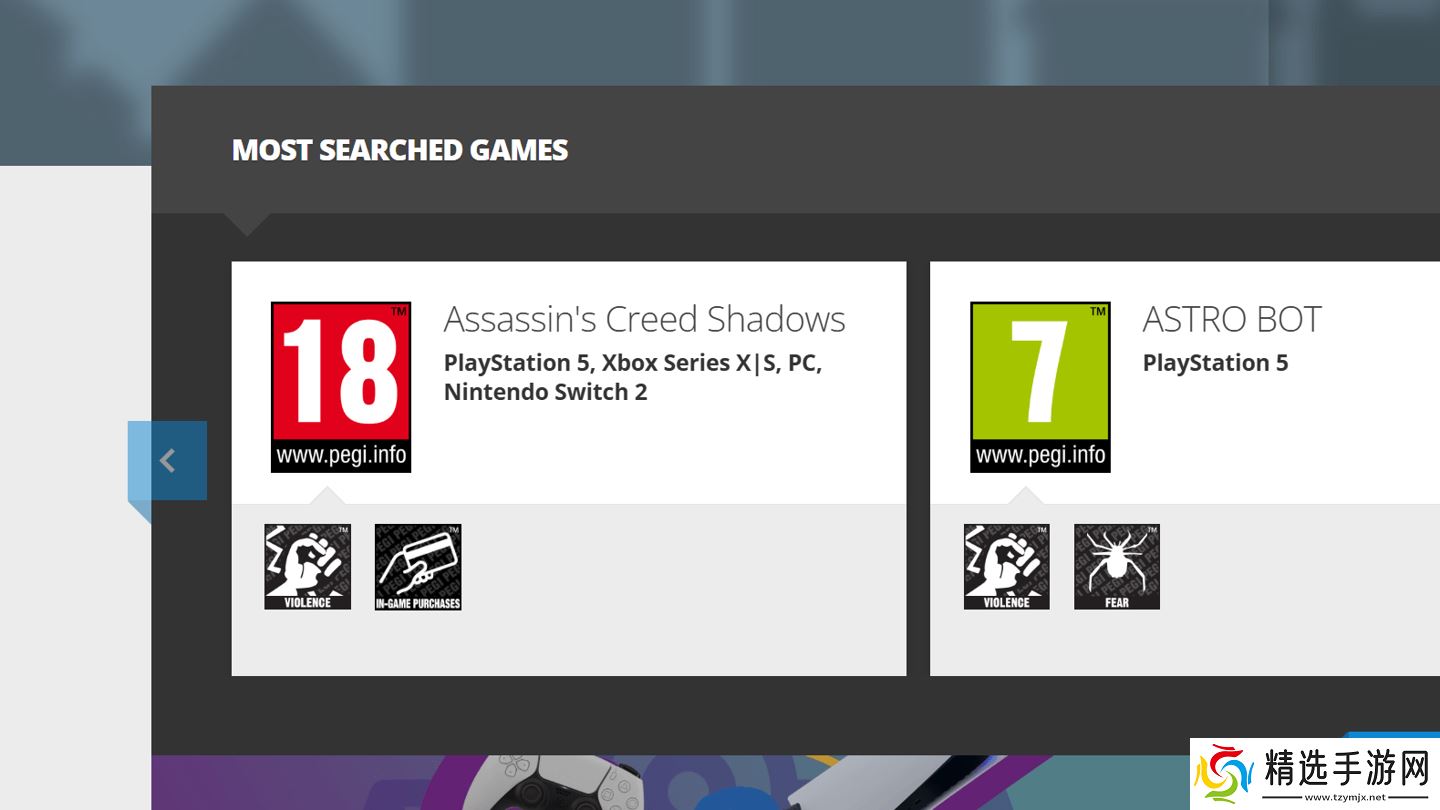Click the PlayStation 5 text under ASTRO BOT
Screen dimensions: 1440x810
pos(1215,363)
